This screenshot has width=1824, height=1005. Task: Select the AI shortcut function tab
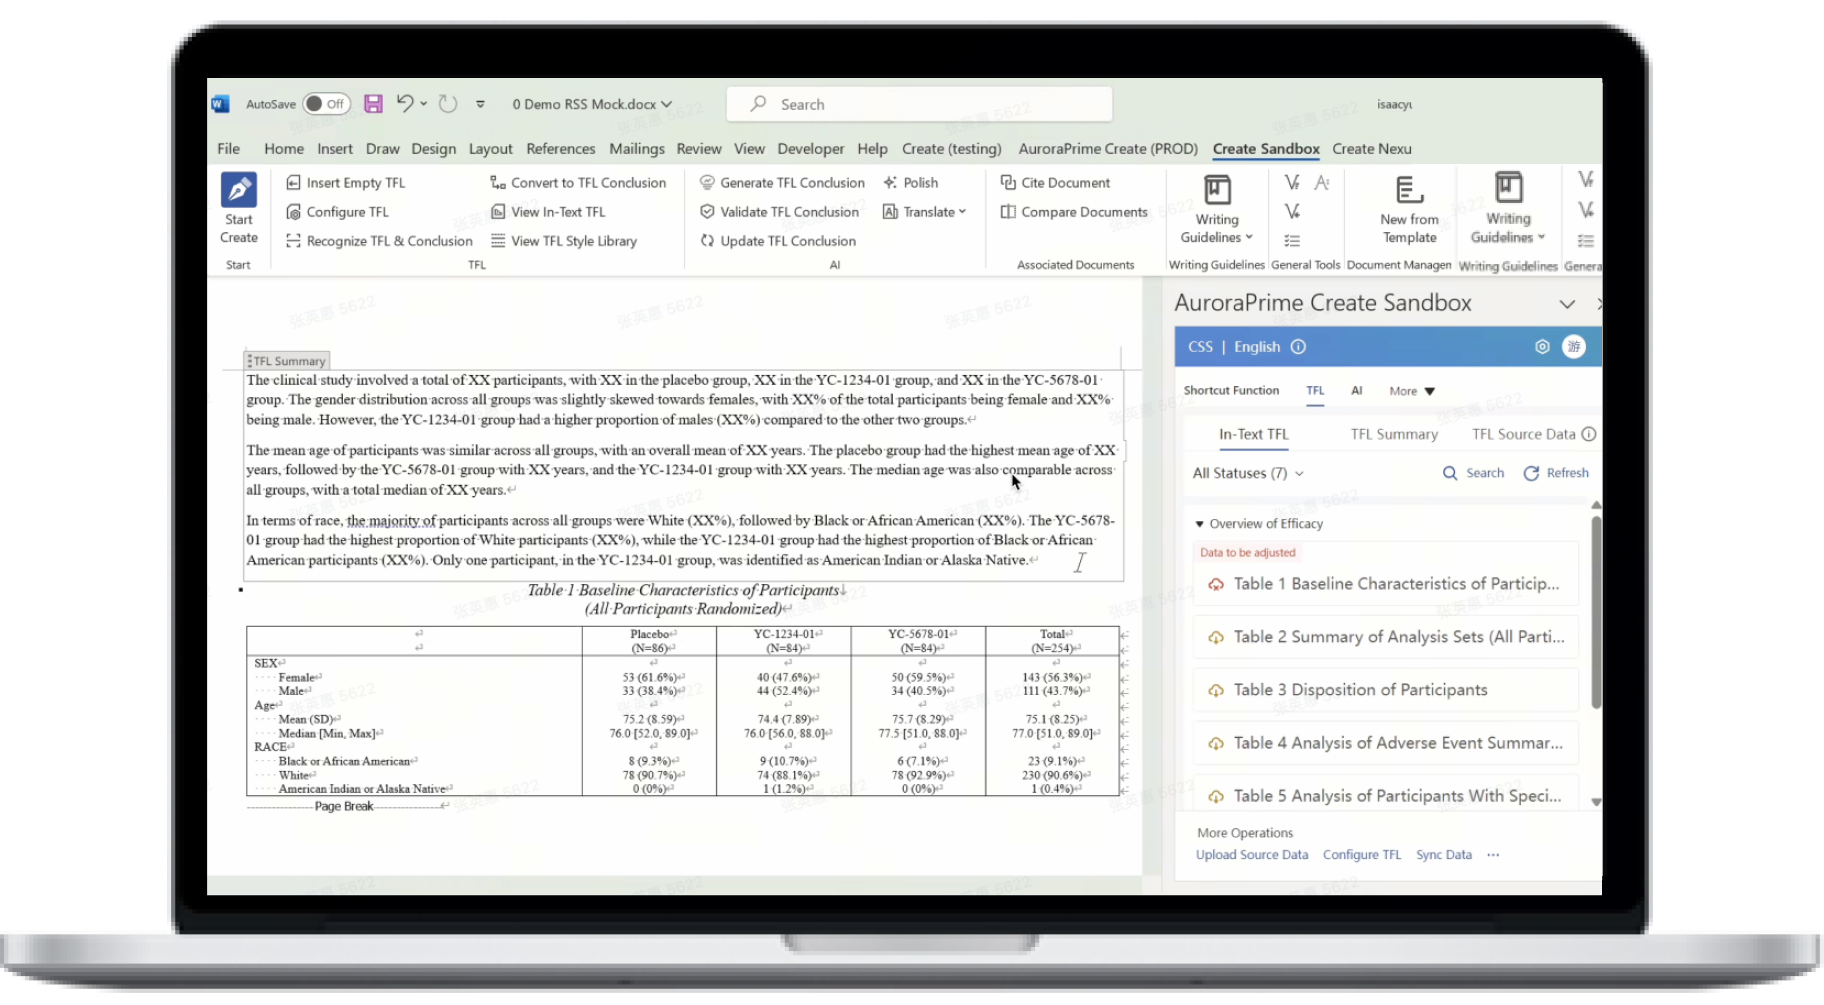(1357, 391)
